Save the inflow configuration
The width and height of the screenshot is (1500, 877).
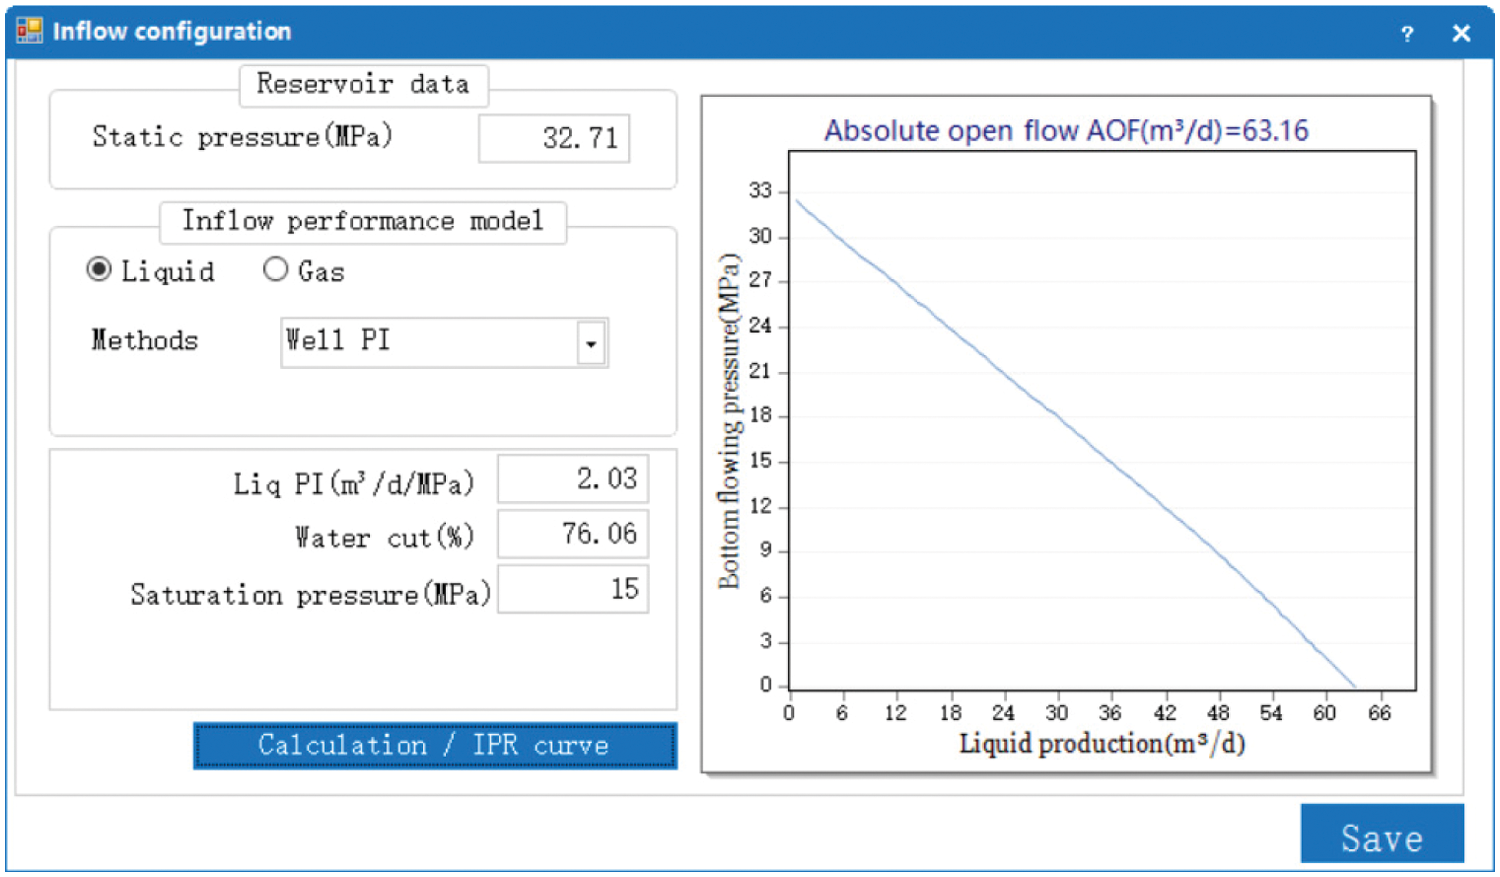point(1381,836)
